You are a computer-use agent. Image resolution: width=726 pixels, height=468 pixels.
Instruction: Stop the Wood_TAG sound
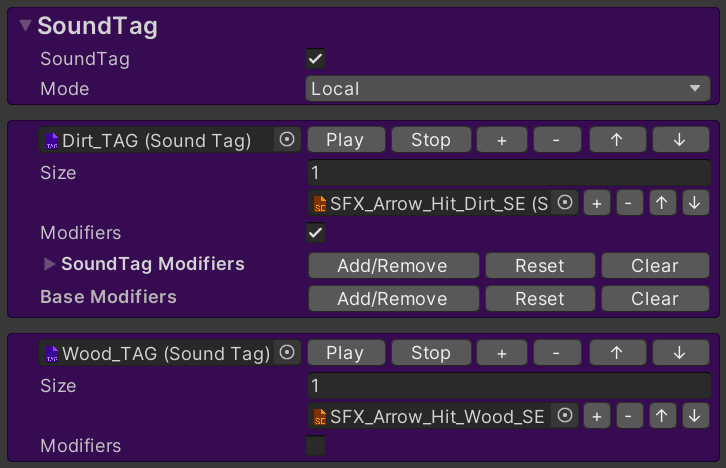pyautogui.click(x=430, y=353)
